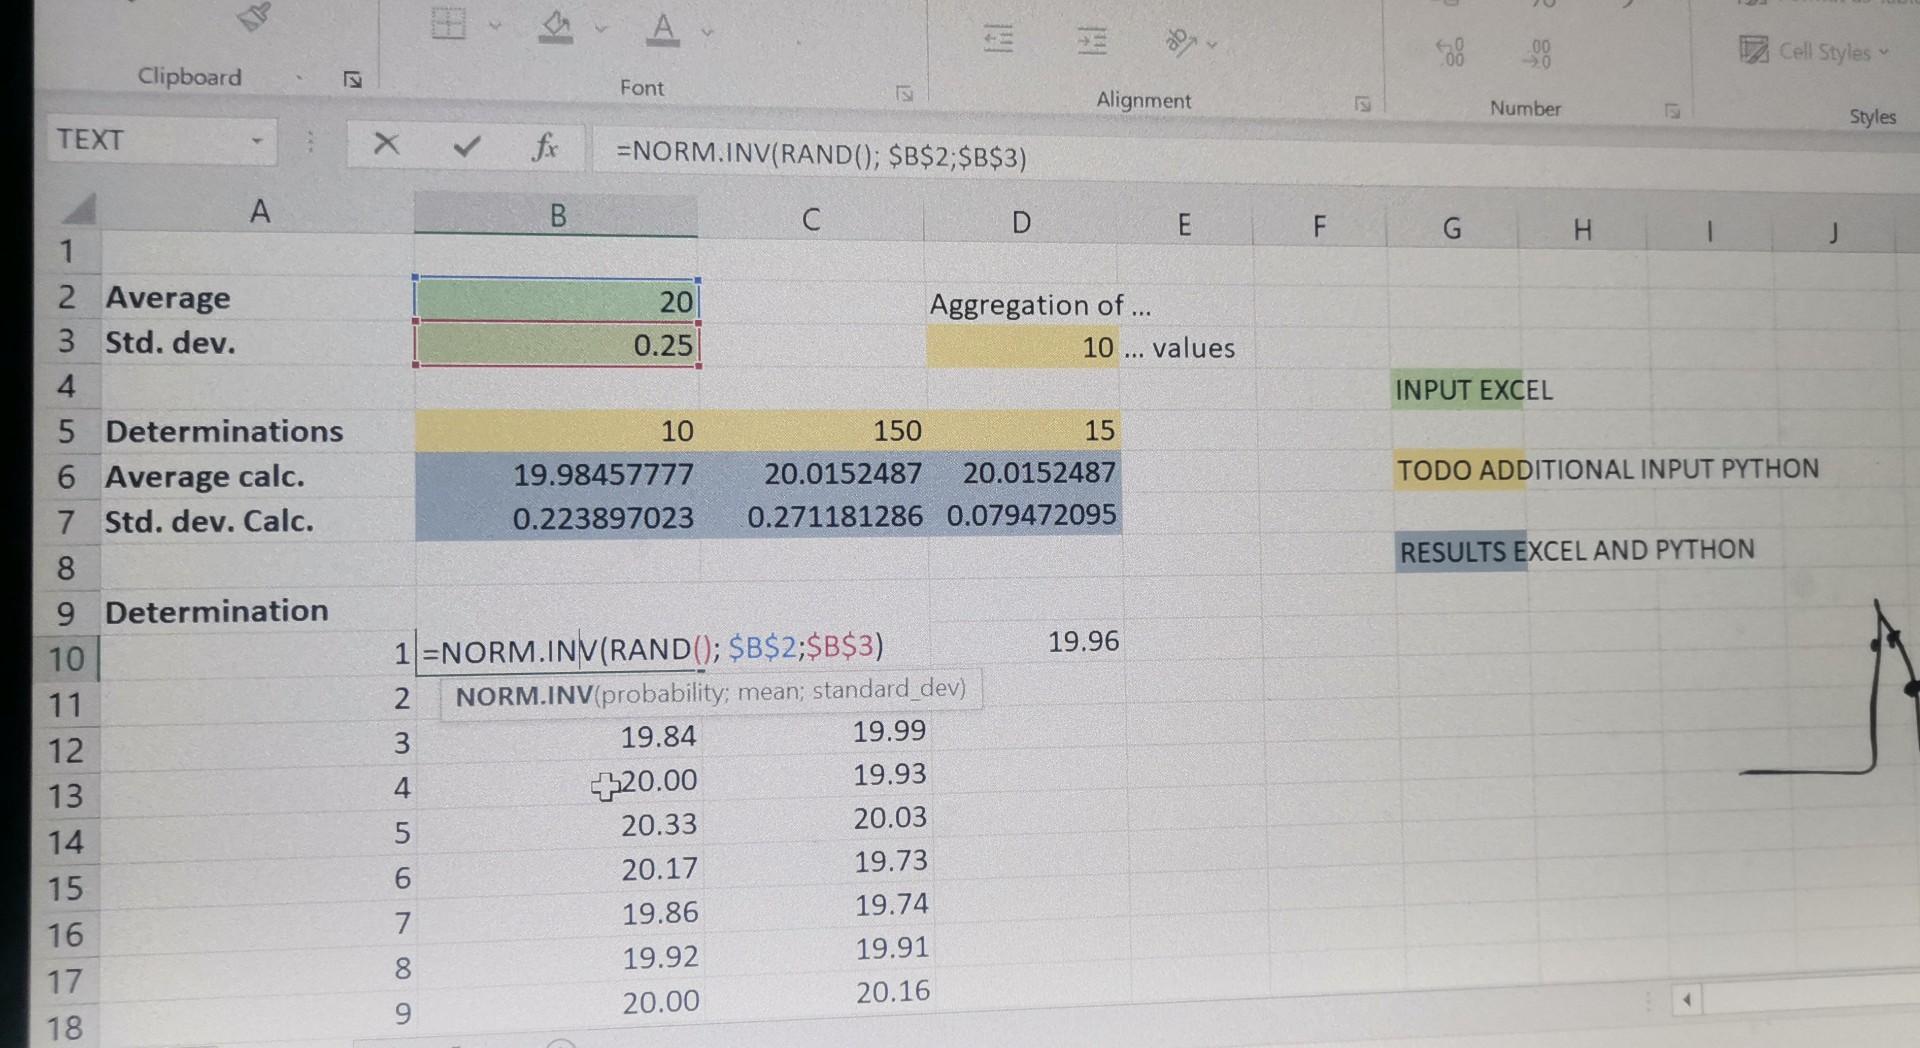The width and height of the screenshot is (1920, 1048).
Task: Click the Decrease Decimal icon
Action: pos(1537,54)
